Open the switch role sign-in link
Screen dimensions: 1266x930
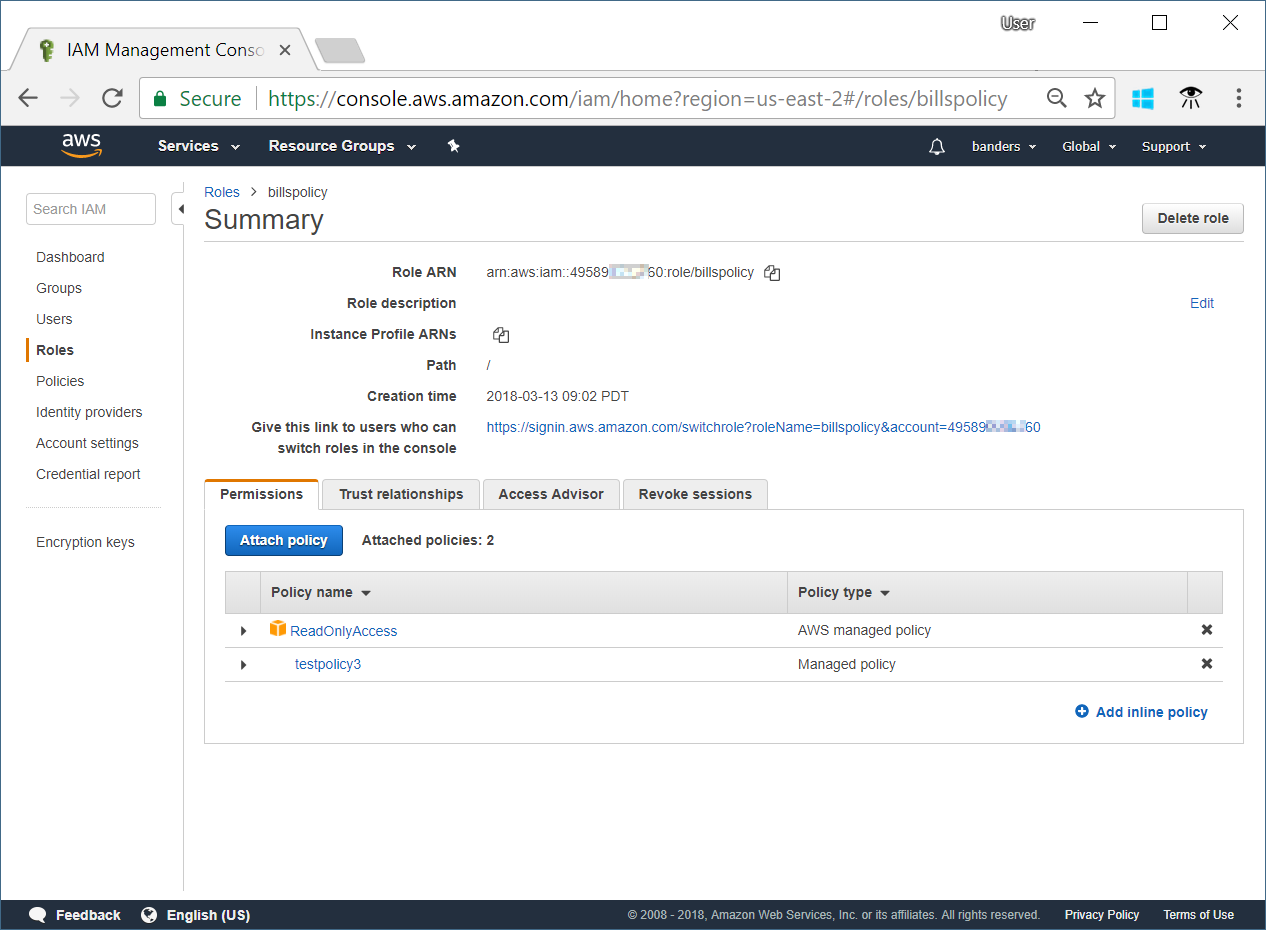click(x=763, y=427)
